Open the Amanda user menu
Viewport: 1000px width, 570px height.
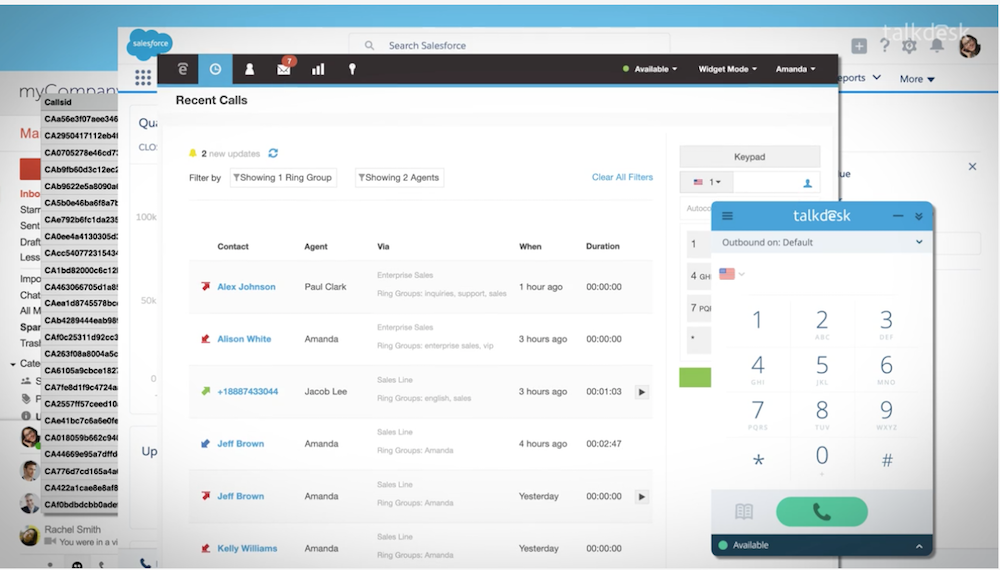(796, 69)
